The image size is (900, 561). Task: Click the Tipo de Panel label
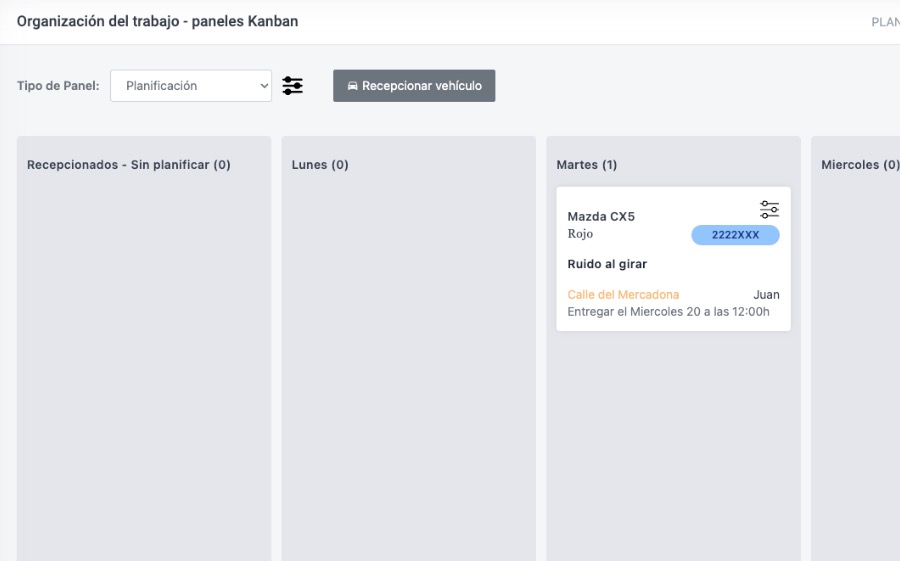(x=58, y=86)
